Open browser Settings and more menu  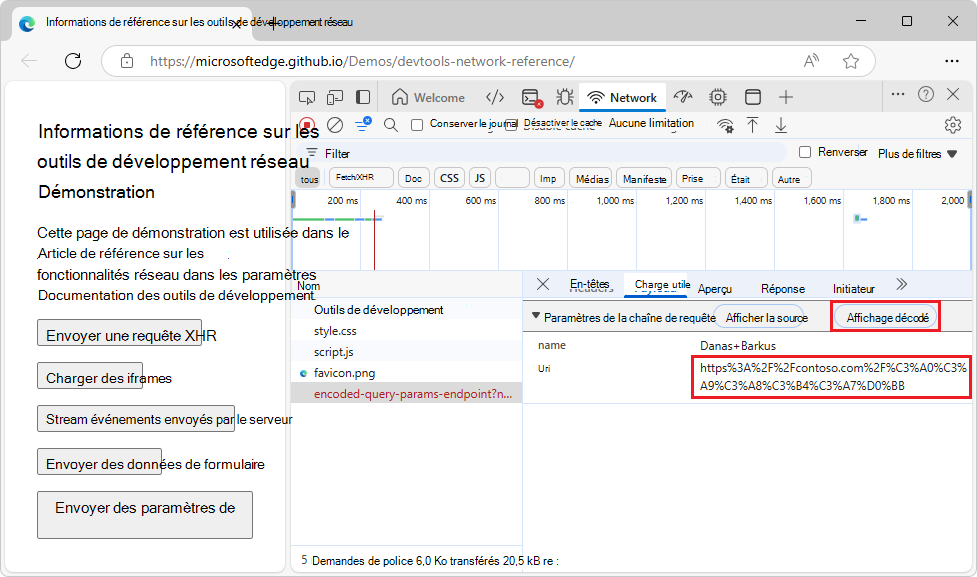(x=951, y=61)
